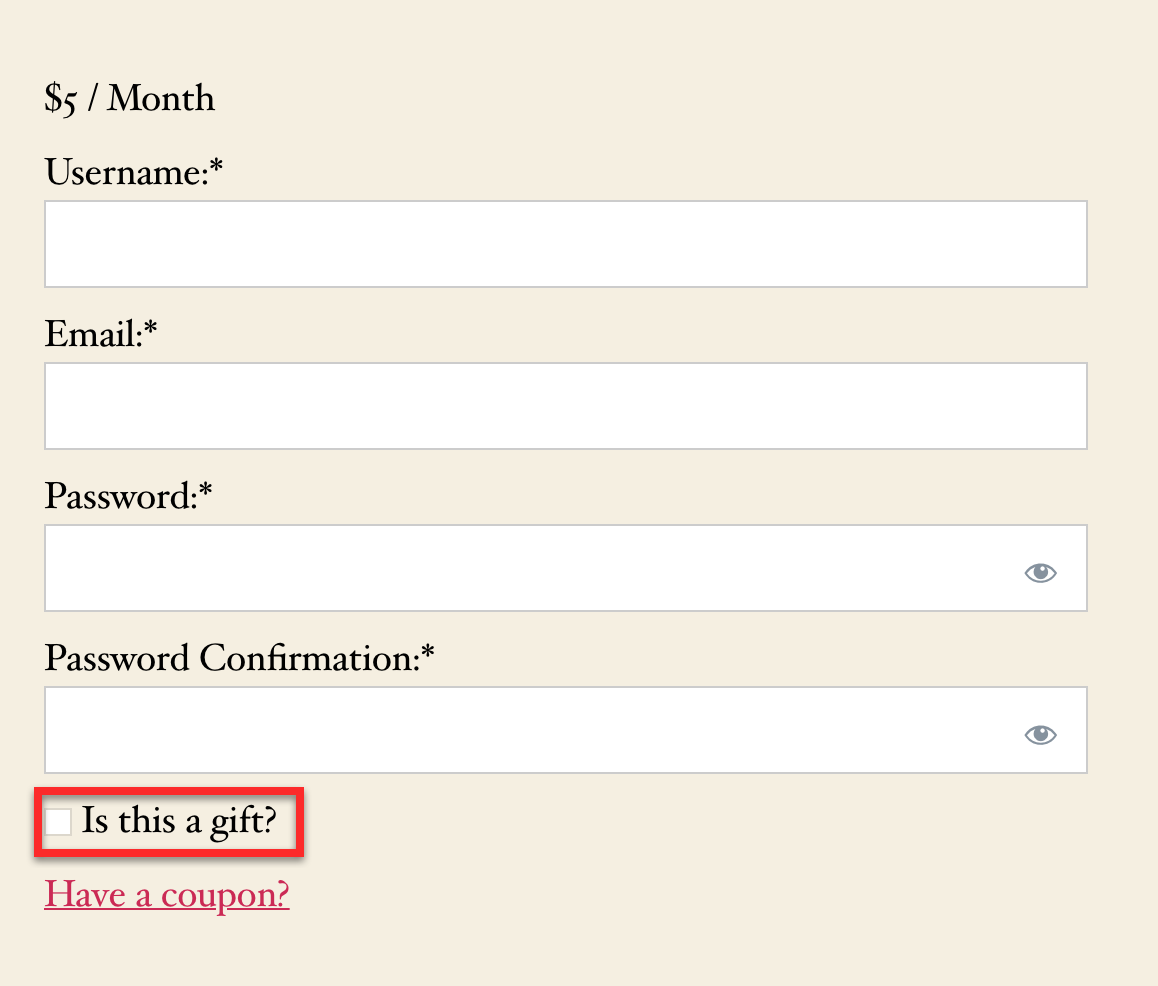This screenshot has width=1158, height=986.
Task: Click the $5 price amount text
Action: pyautogui.click(x=60, y=99)
